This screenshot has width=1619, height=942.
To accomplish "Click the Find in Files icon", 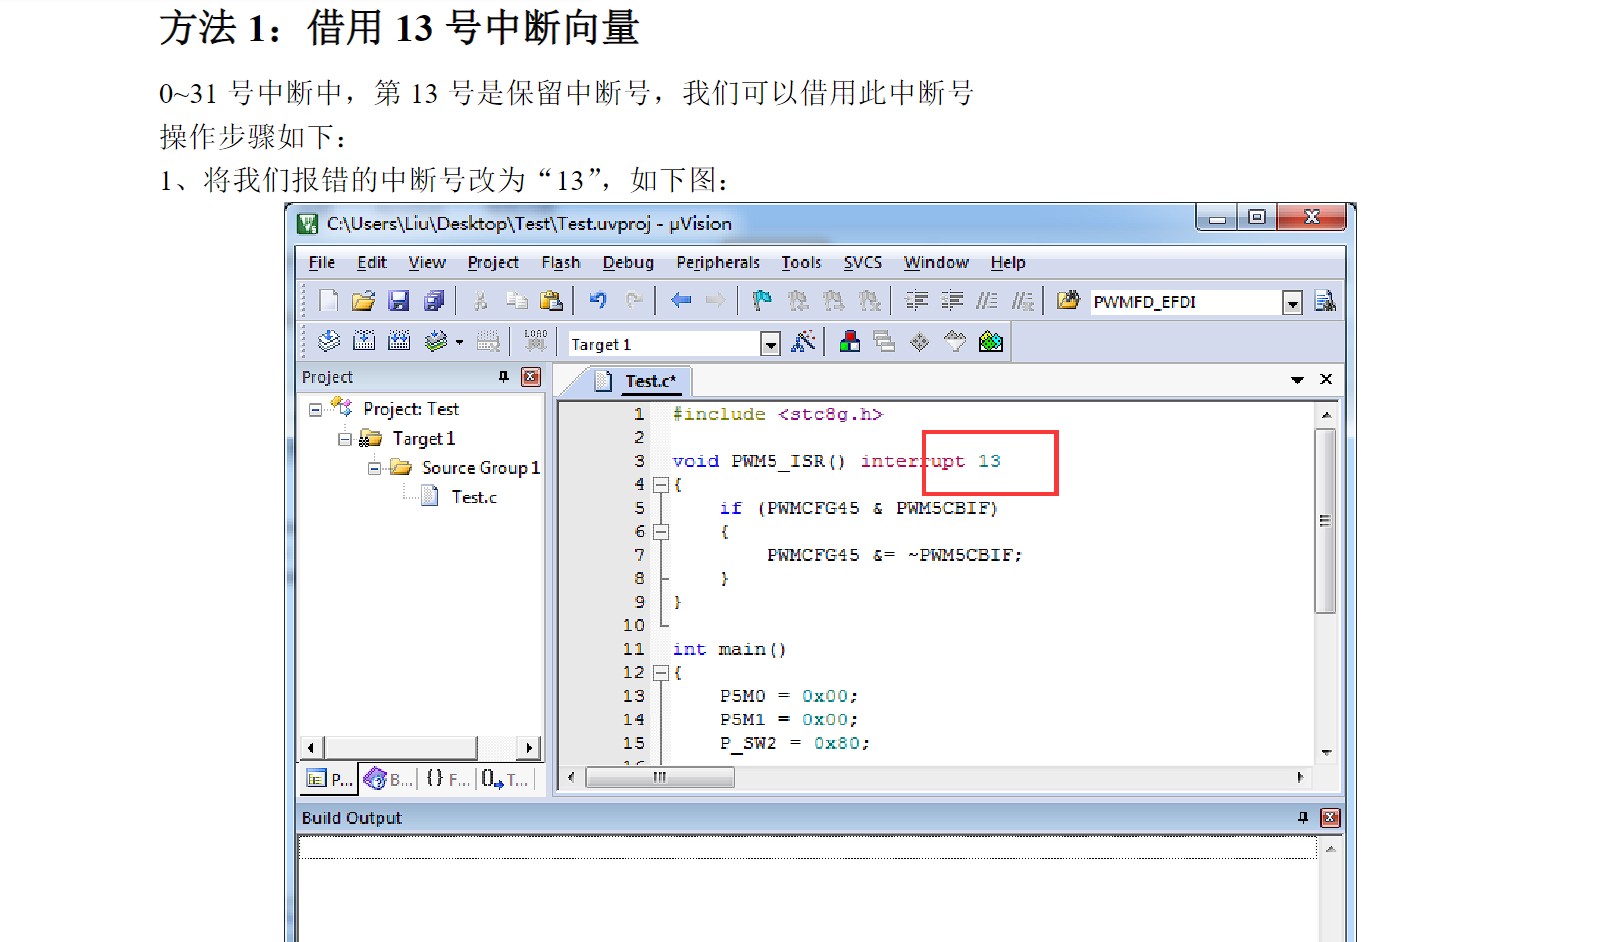I will (1068, 301).
